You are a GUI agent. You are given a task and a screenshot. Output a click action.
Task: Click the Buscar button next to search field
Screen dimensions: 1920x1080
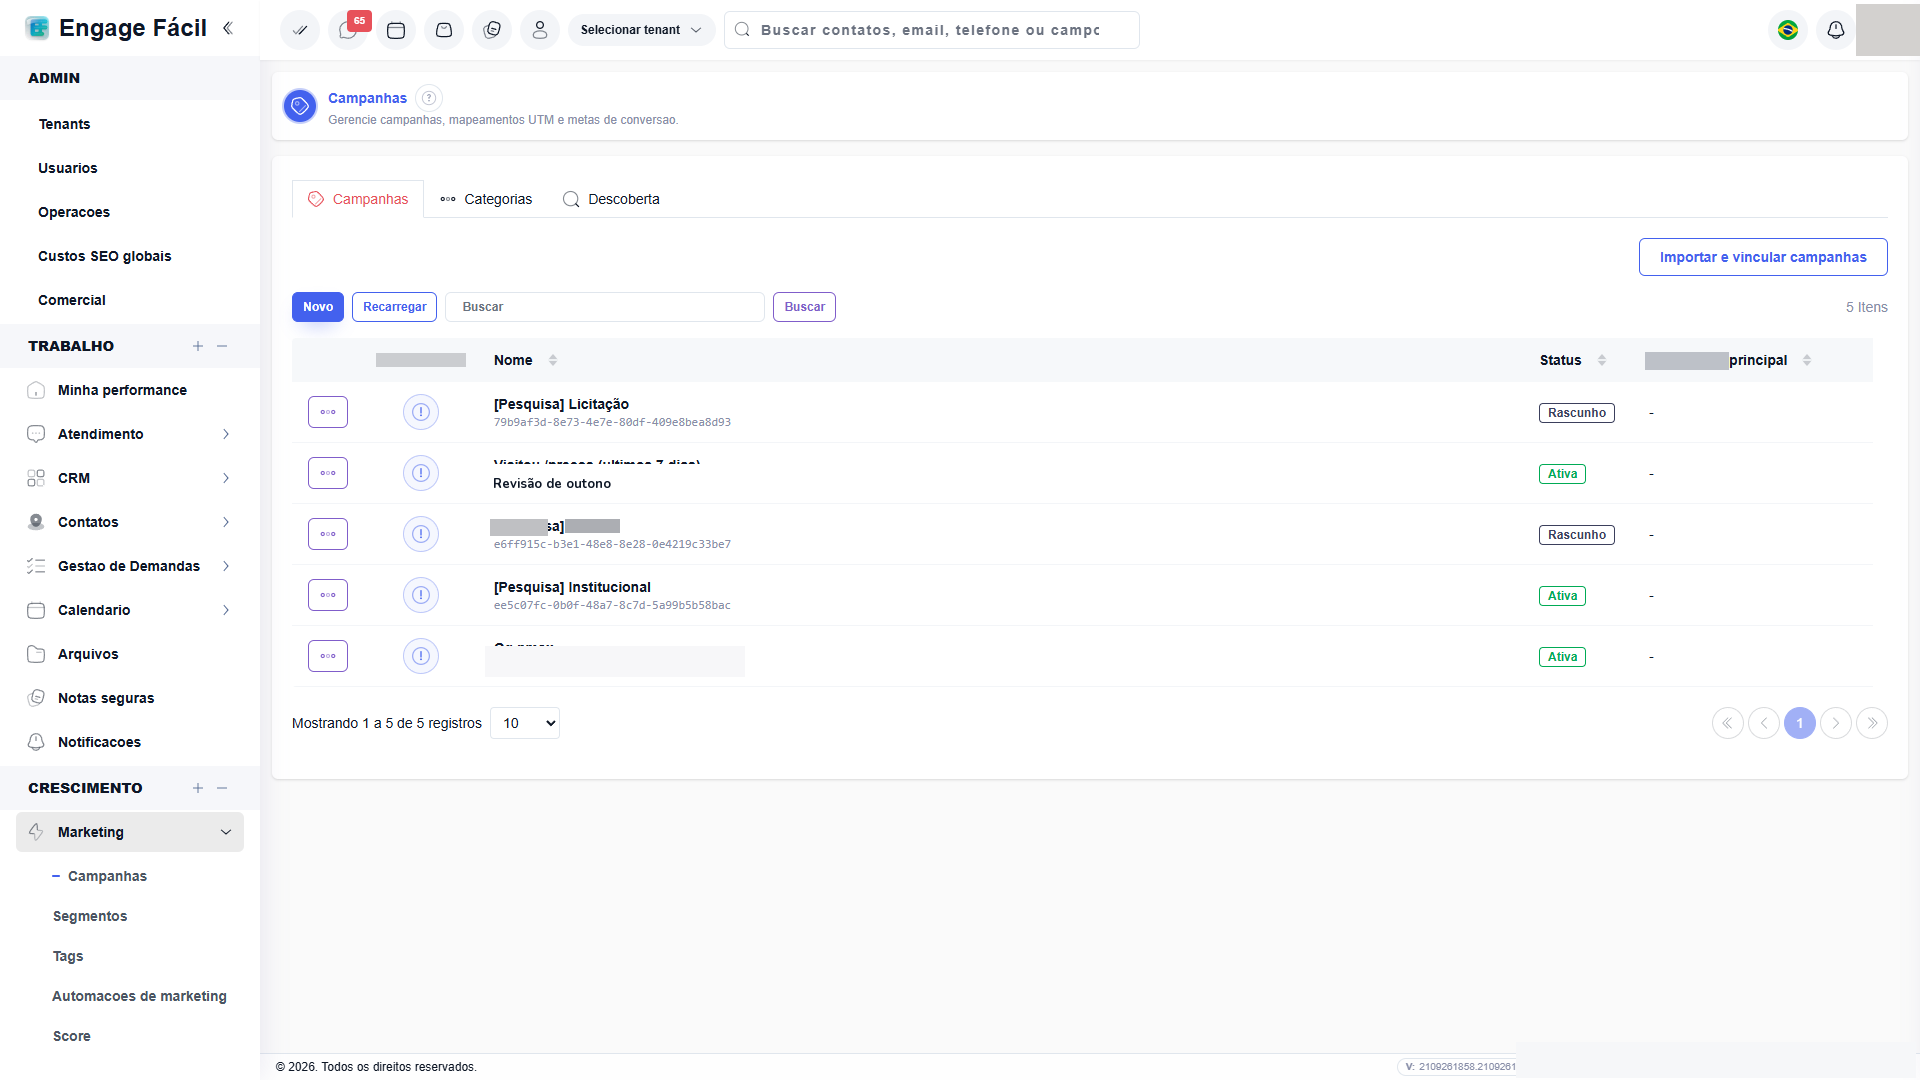[804, 307]
